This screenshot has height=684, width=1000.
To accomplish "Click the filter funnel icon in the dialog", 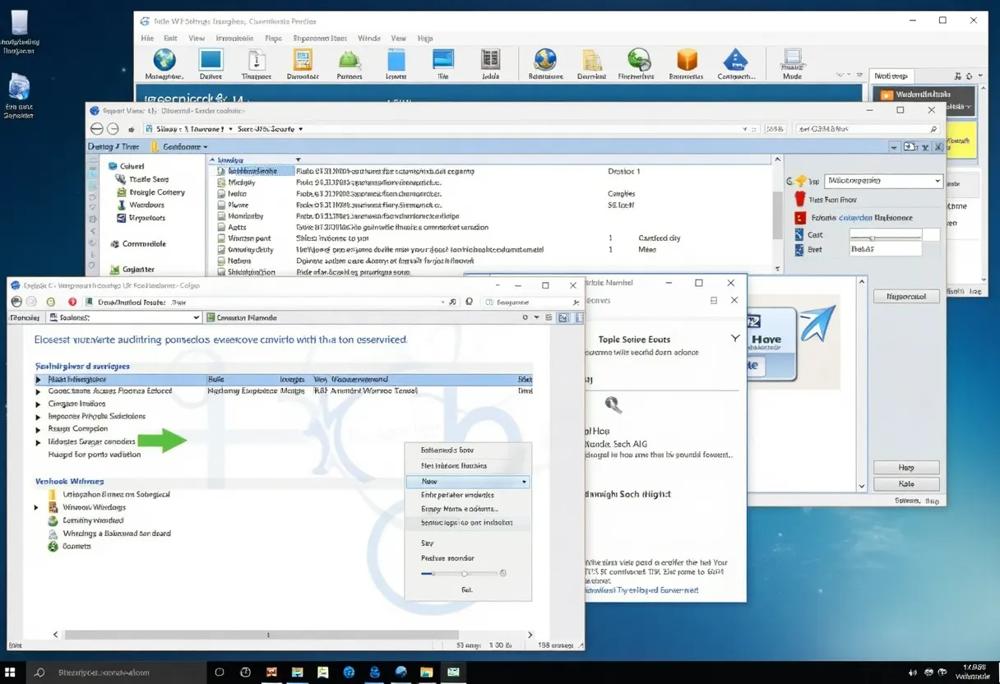I will [735, 338].
